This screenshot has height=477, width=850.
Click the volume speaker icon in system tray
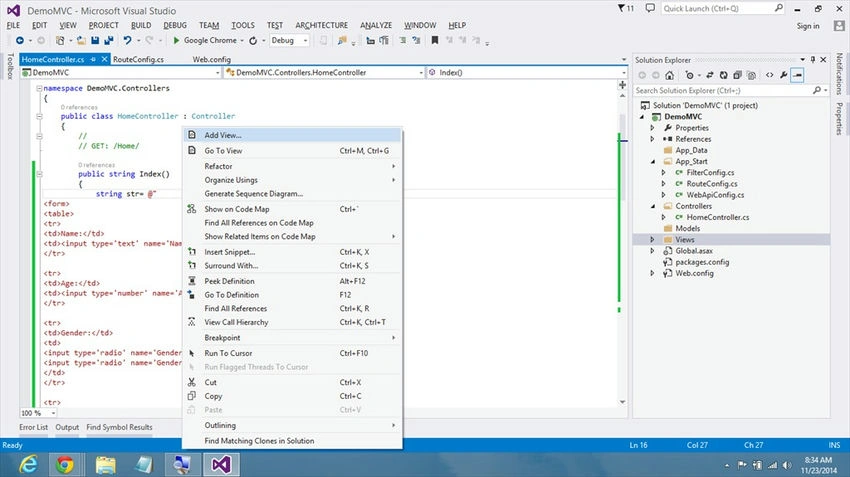(787, 465)
